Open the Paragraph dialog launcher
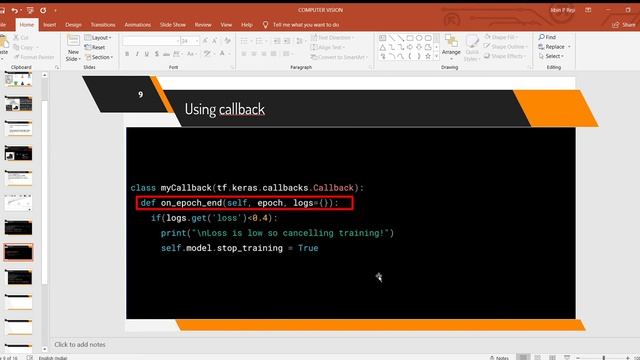This screenshot has height=360, width=640. (x=370, y=67)
